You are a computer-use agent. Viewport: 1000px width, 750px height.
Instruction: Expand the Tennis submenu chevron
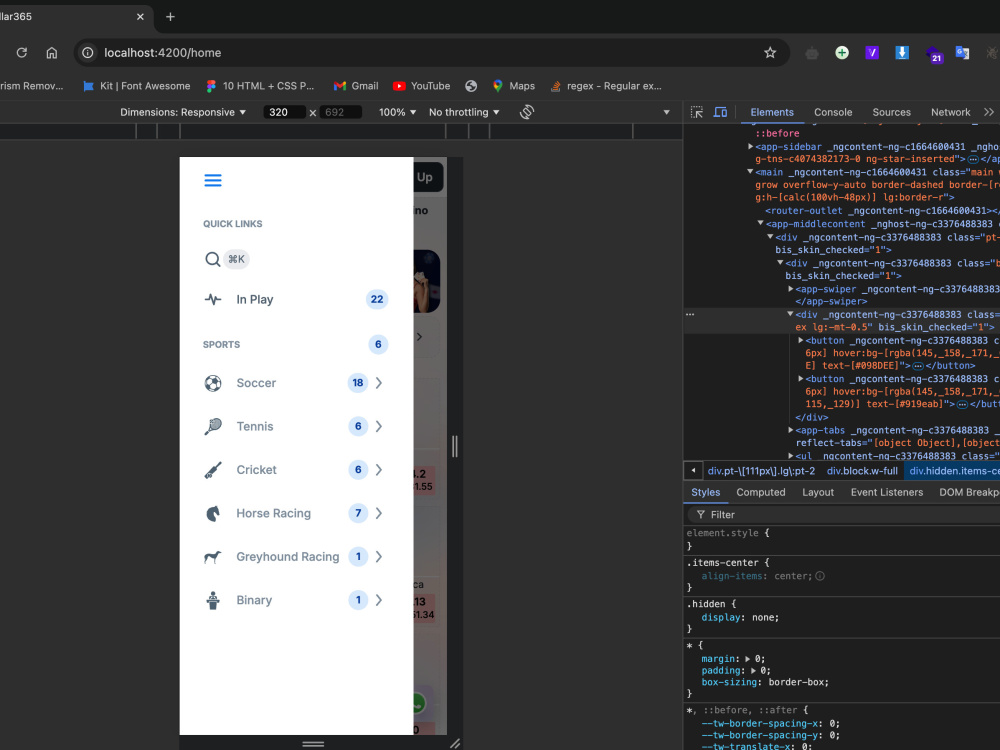click(x=379, y=426)
